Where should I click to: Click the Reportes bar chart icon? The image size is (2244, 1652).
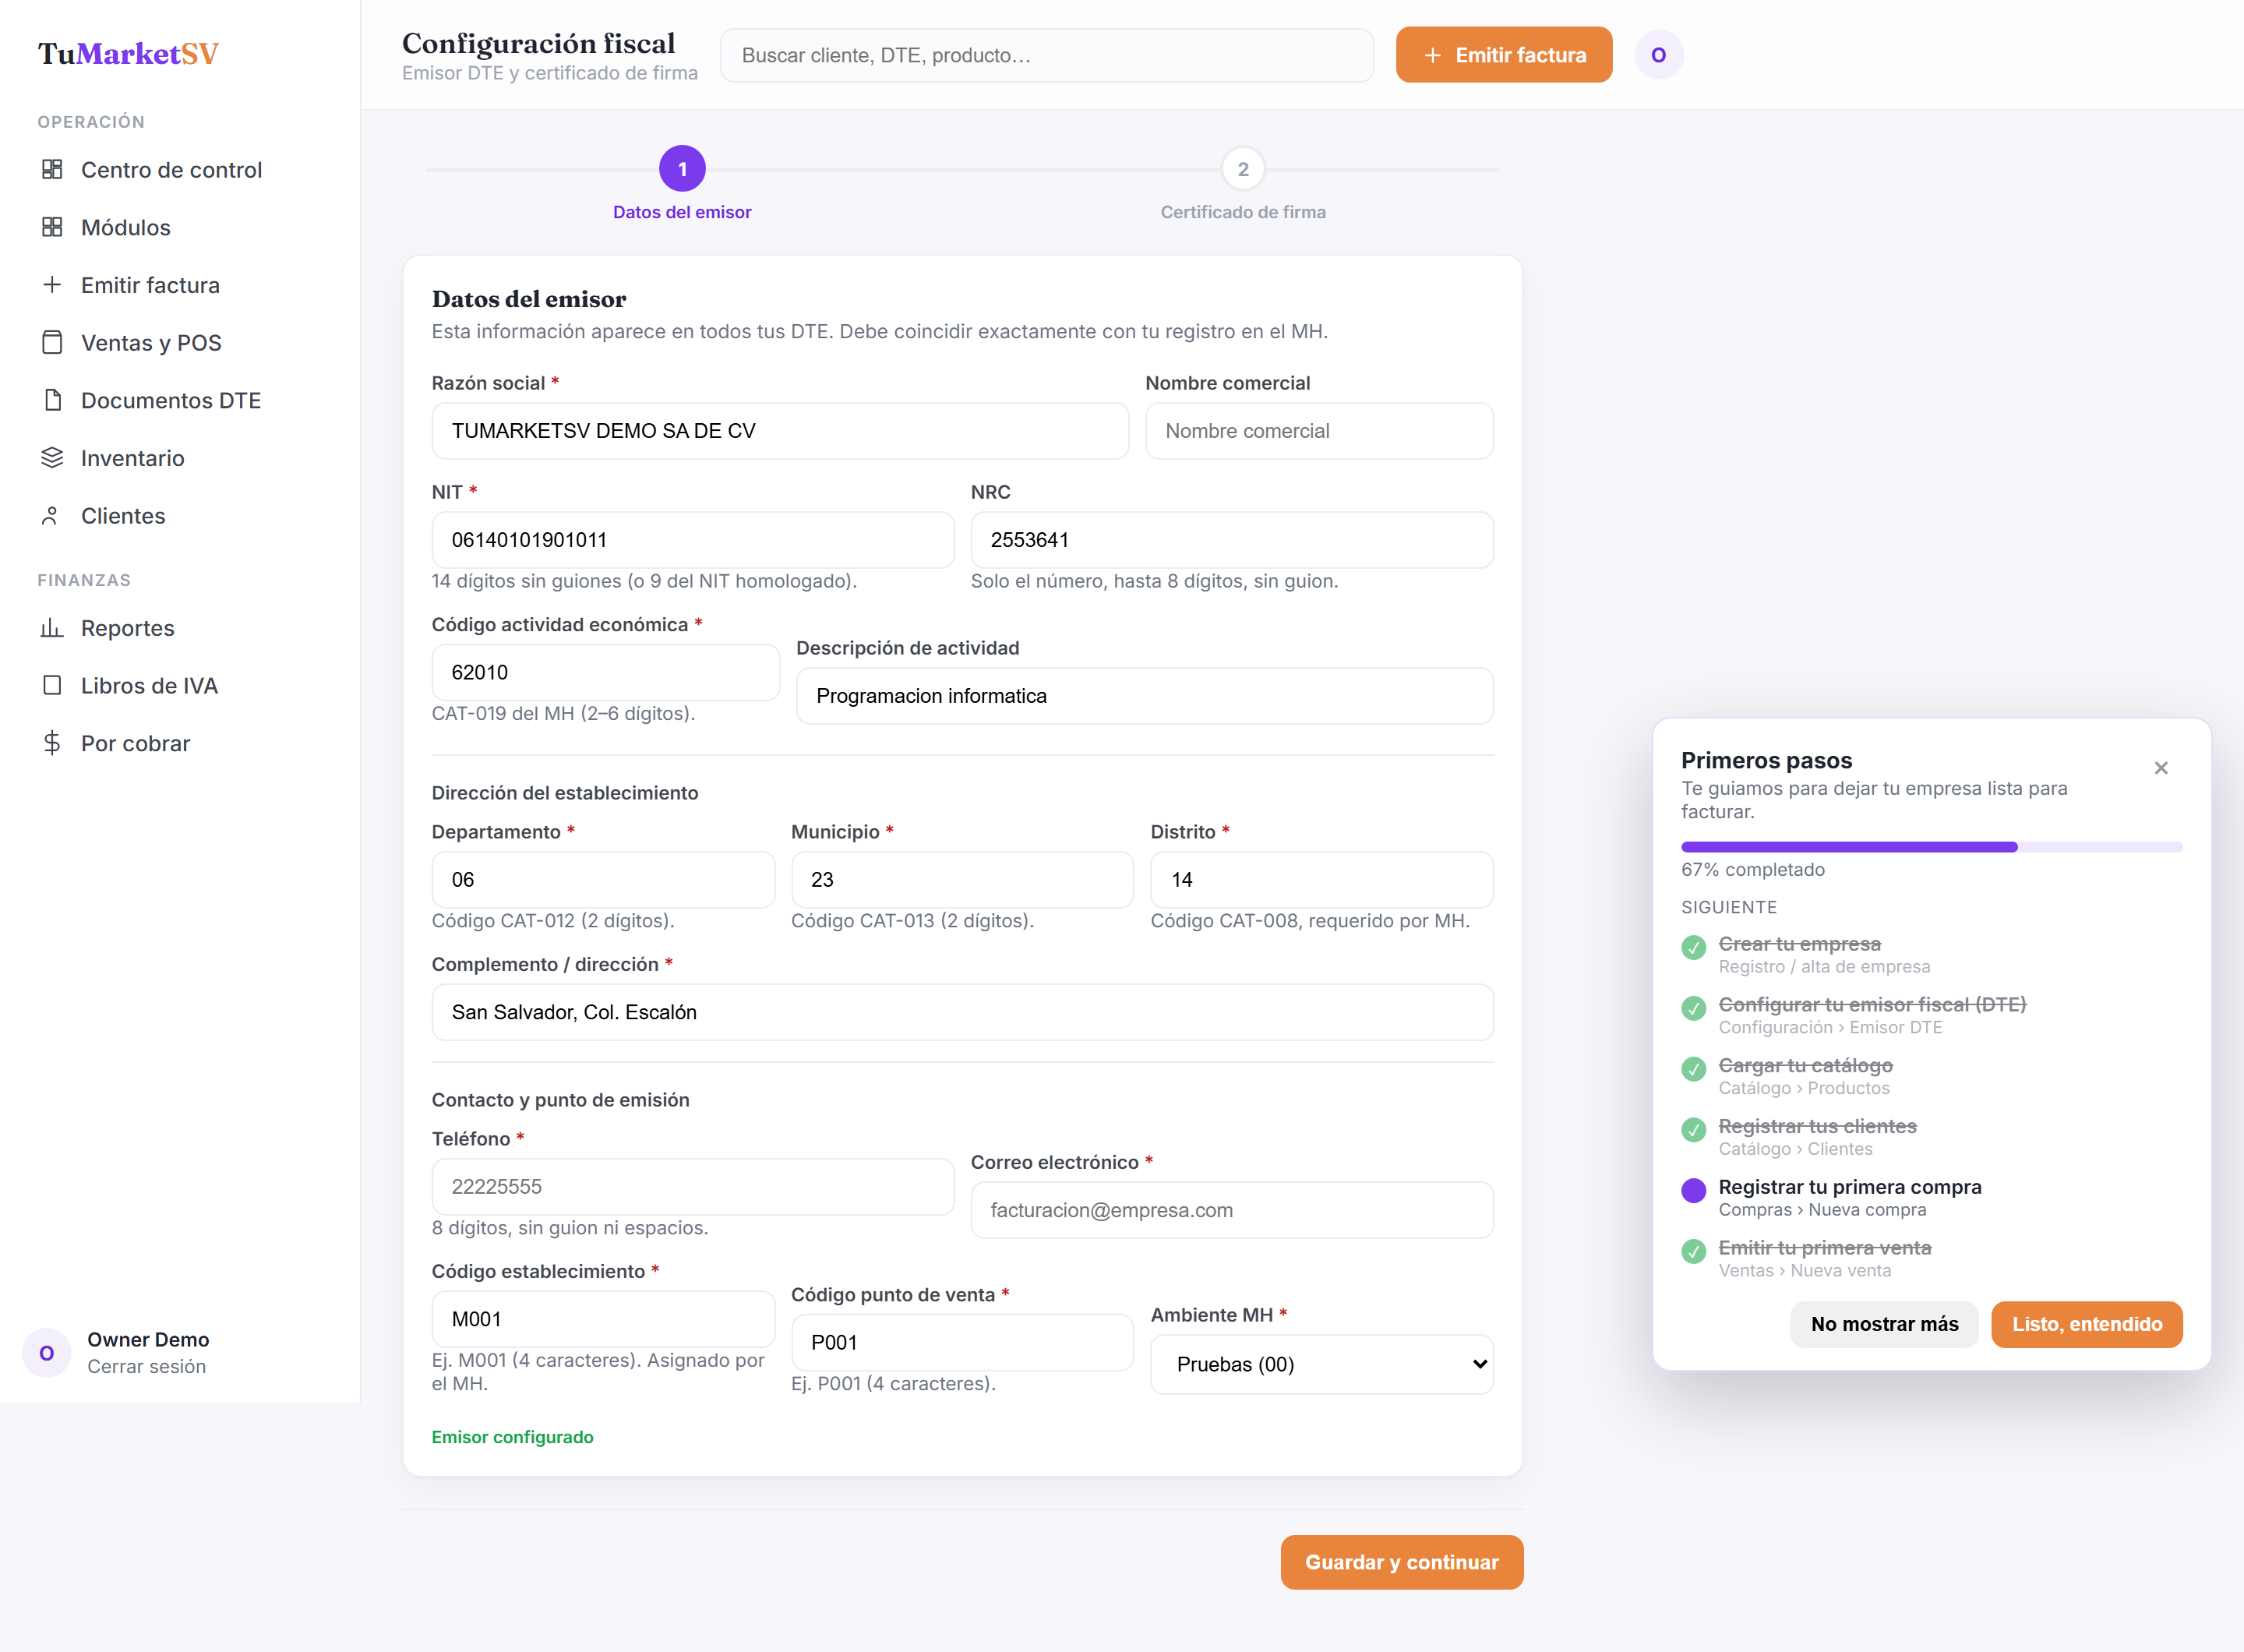click(x=52, y=628)
